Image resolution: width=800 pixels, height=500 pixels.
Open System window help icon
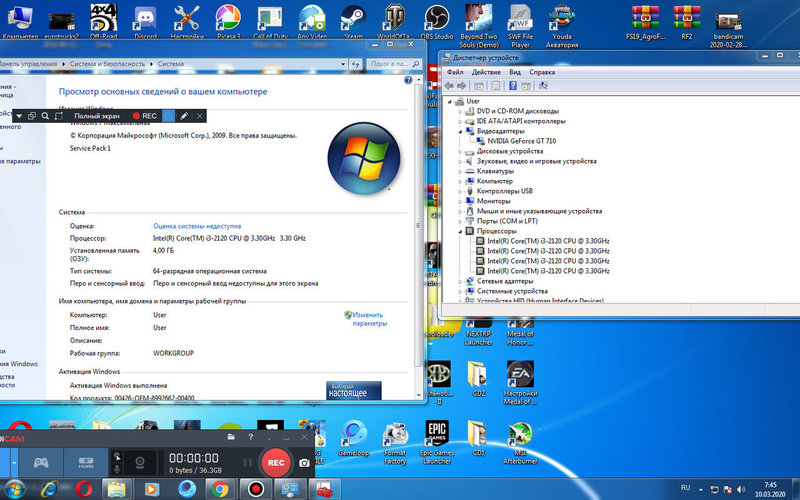tap(408, 80)
